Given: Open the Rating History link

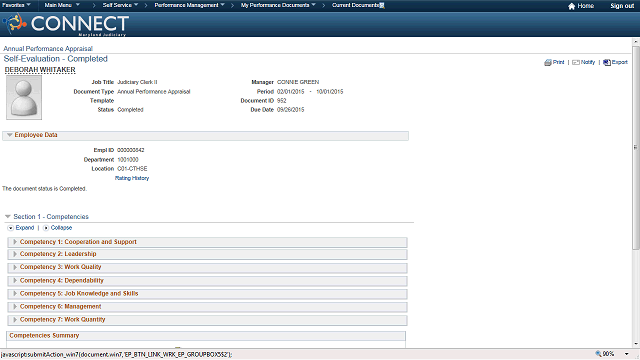Looking at the screenshot, I should (x=132, y=178).
